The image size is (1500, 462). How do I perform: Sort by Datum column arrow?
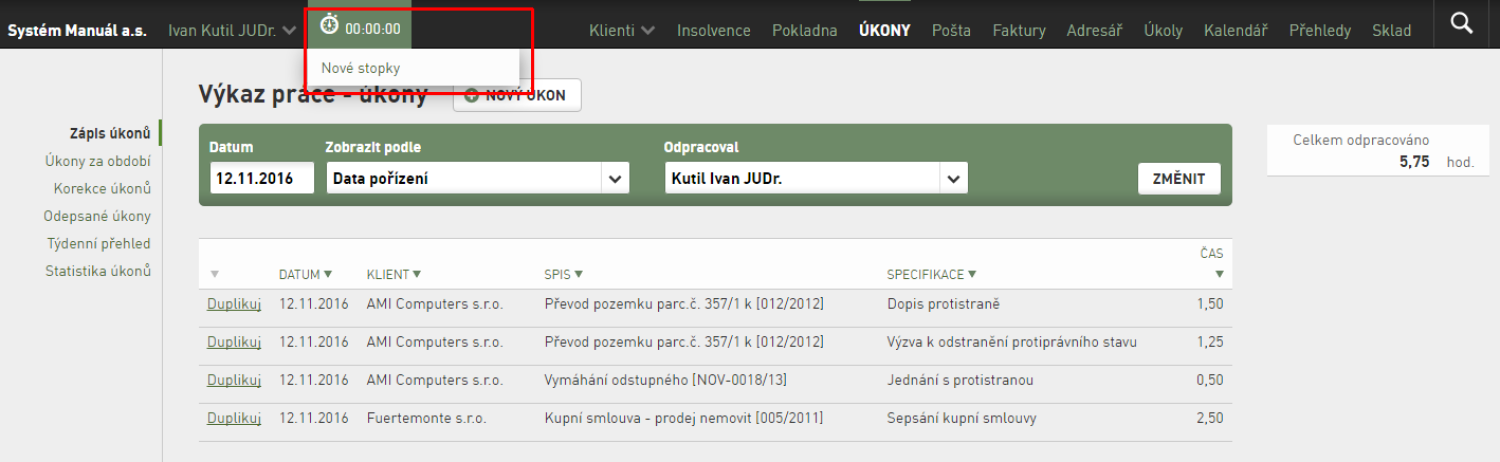pos(328,274)
